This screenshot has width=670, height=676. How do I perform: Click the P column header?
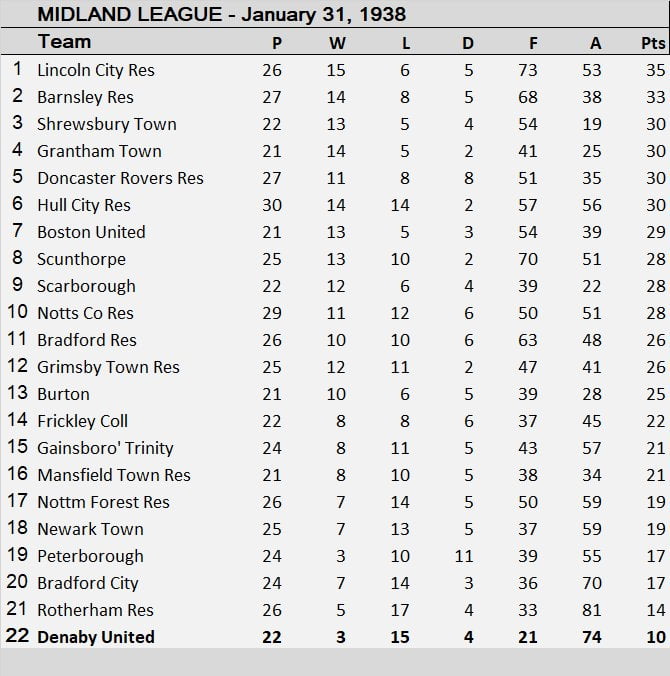(276, 43)
